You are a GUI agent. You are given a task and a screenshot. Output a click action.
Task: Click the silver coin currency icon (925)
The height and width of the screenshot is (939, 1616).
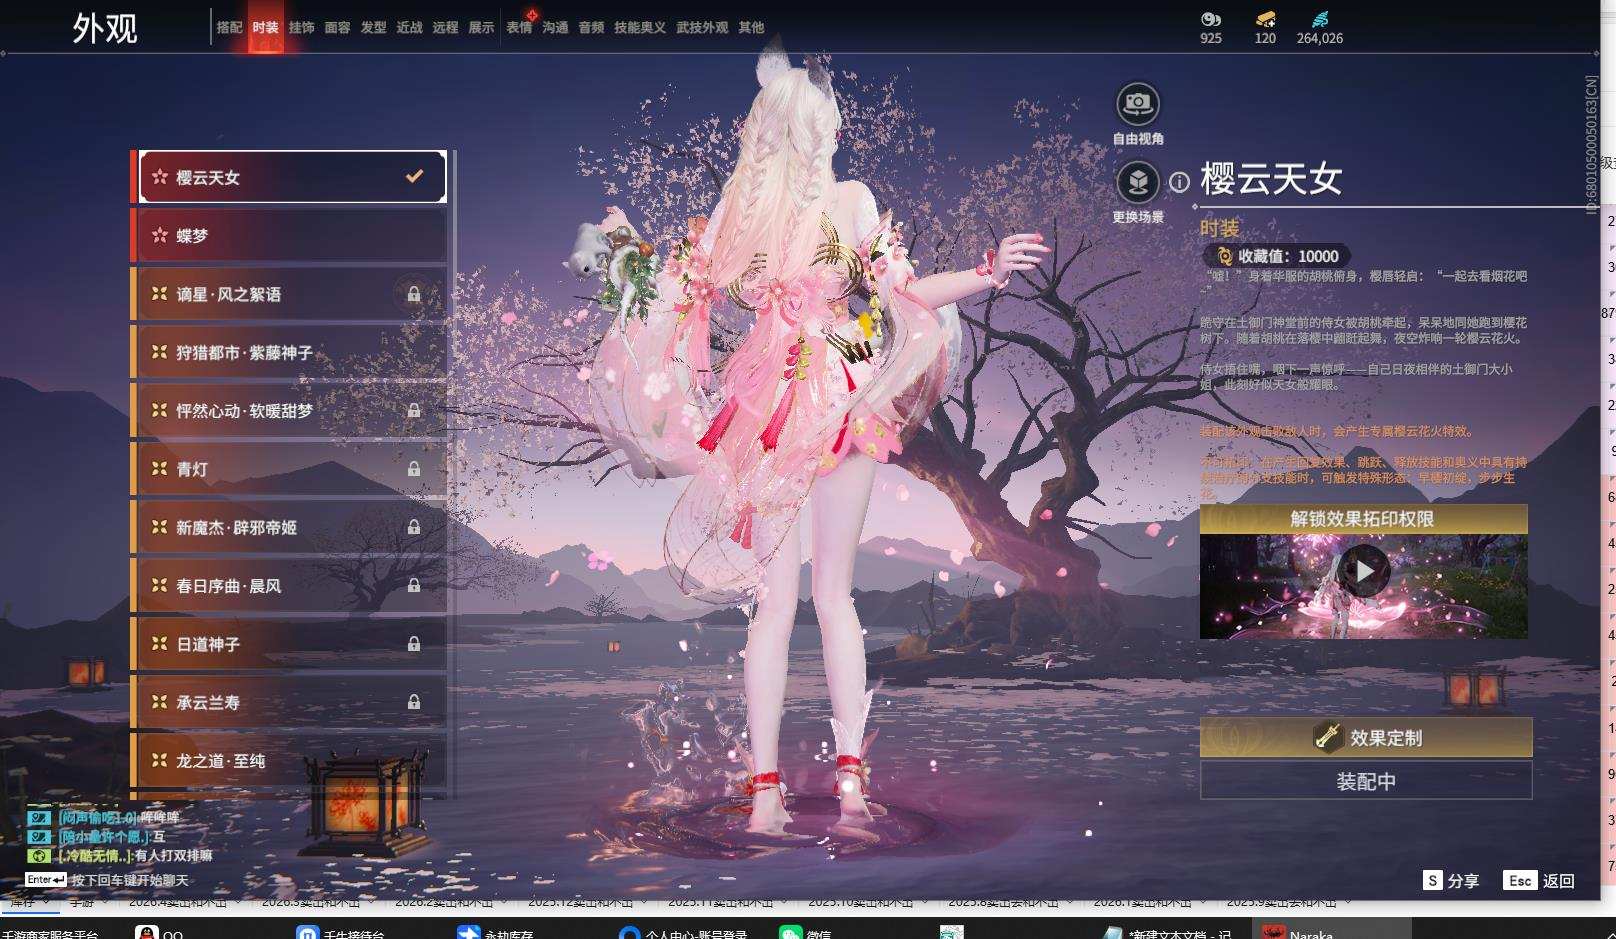tap(1211, 19)
